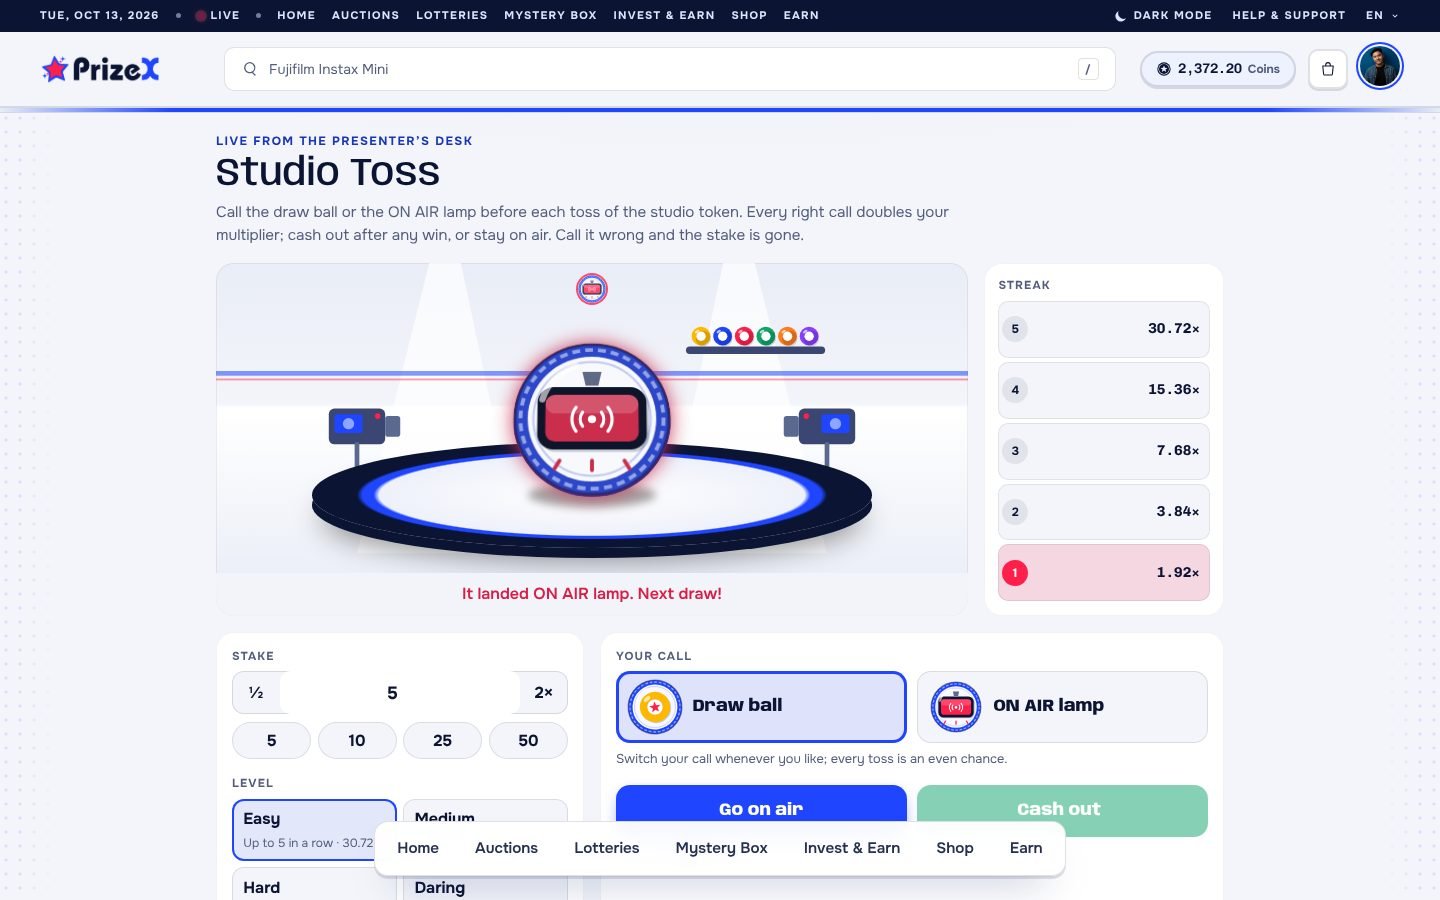This screenshot has width=1440, height=900.
Task: Click the small ON AIR icon above stage
Action: [592, 289]
